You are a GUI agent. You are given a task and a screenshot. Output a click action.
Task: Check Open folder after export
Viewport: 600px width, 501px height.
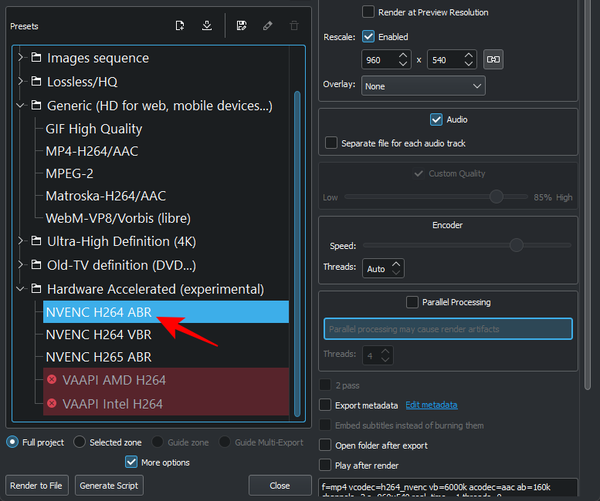point(325,445)
